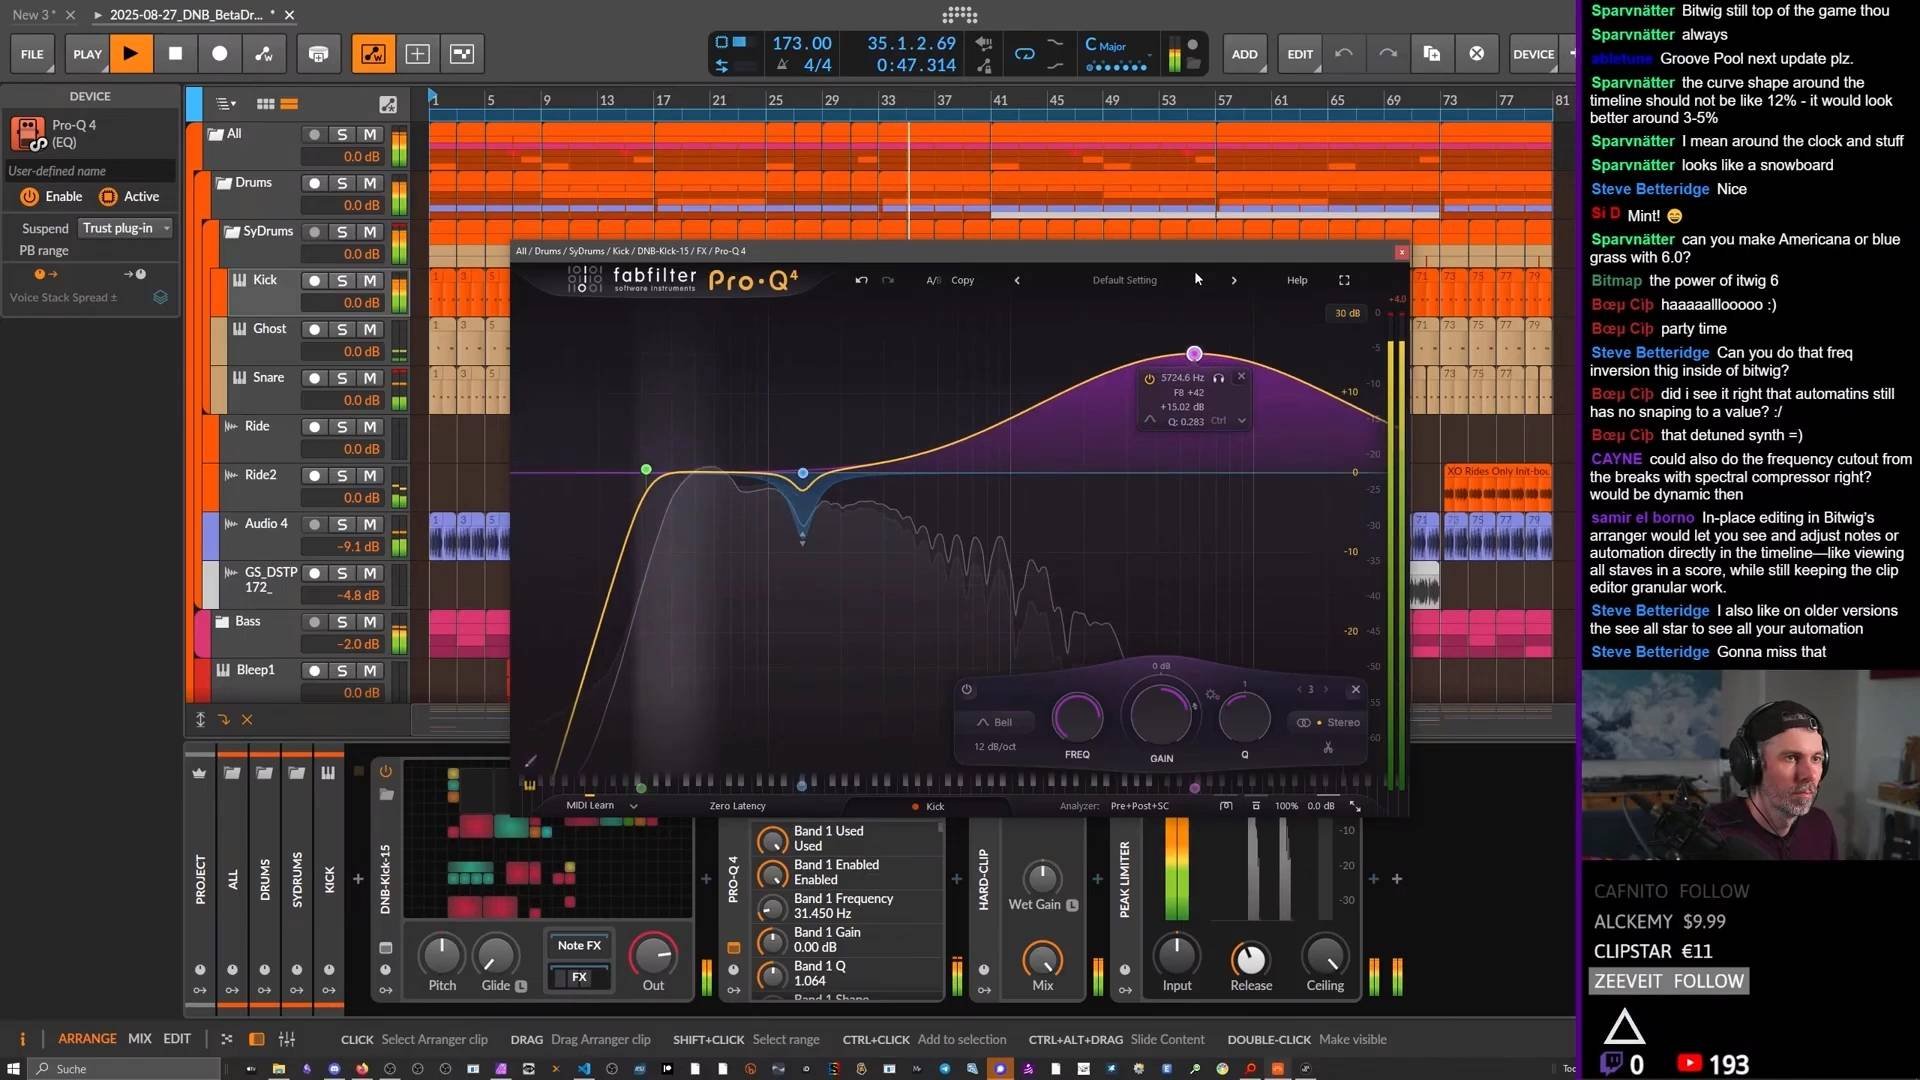
Task: Click the record button in the transport
Action: [x=220, y=54]
